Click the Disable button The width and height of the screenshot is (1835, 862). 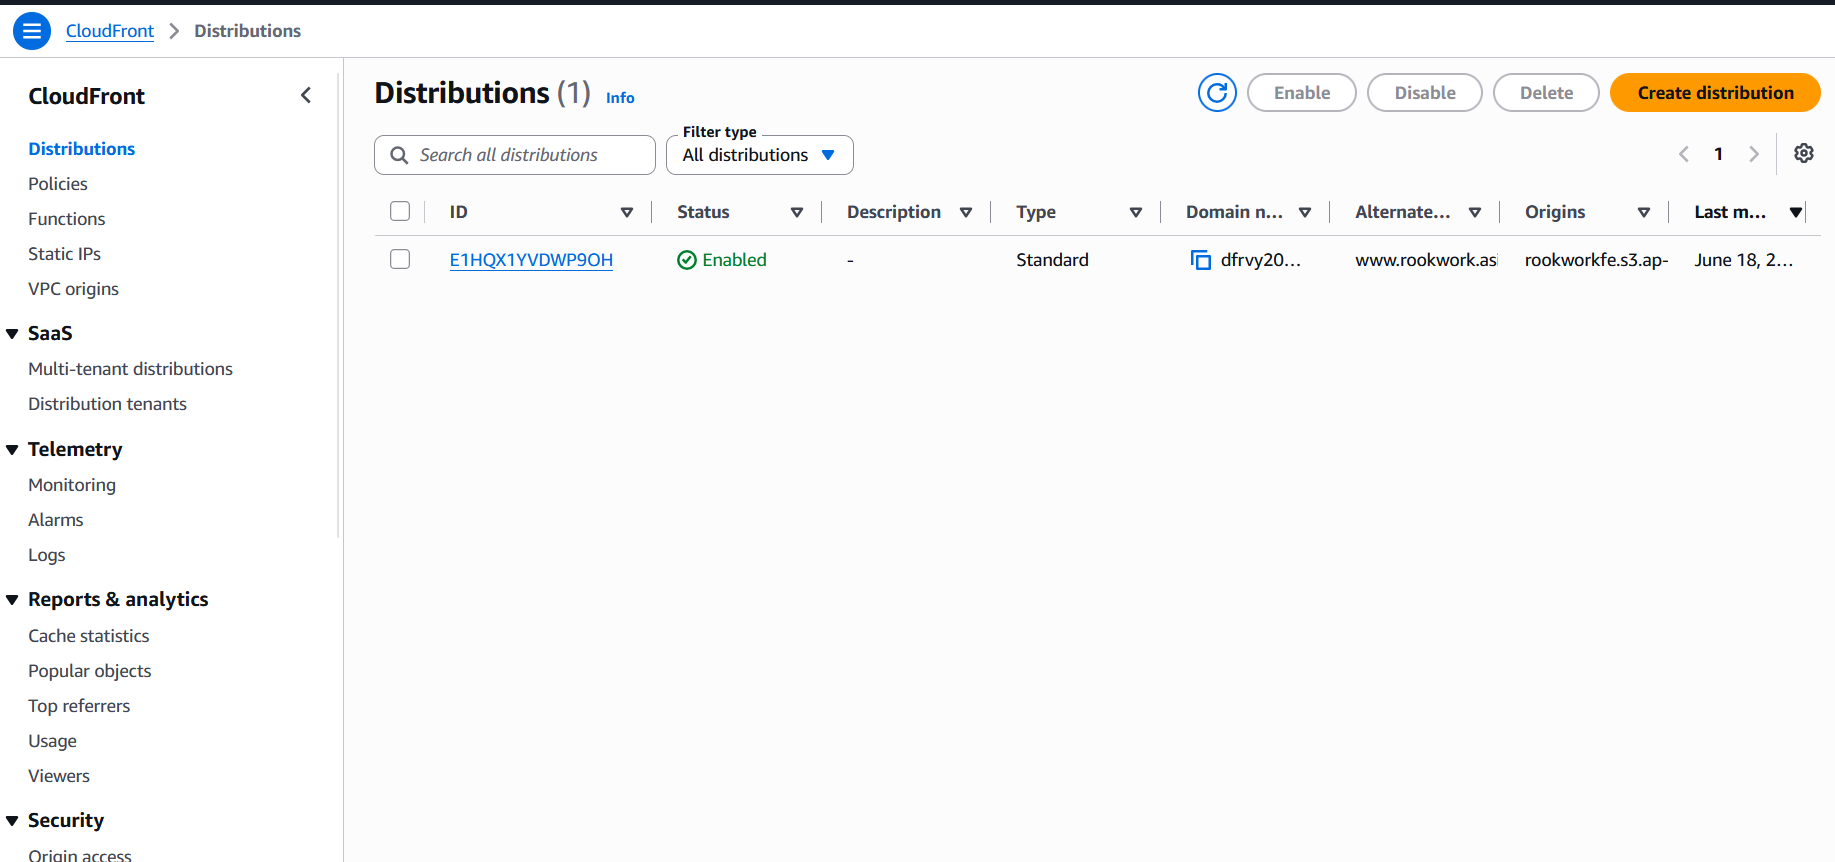click(1425, 93)
